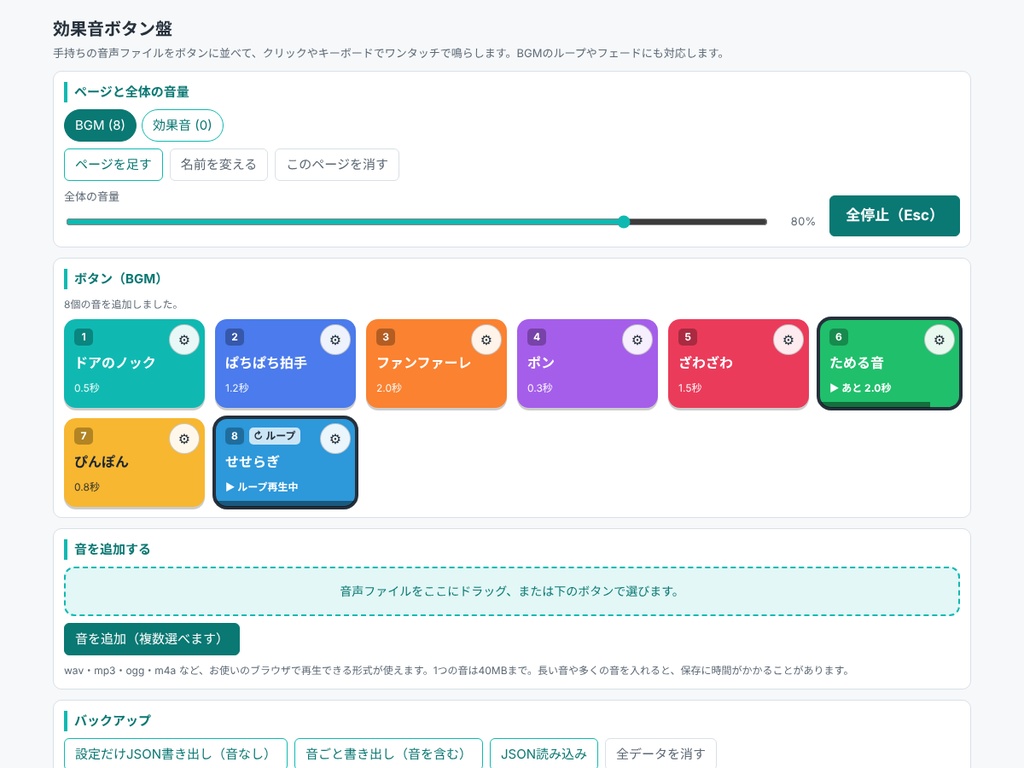This screenshot has height=768, width=1024.
Task: Click the JSON読み込み button
Action: 544,754
